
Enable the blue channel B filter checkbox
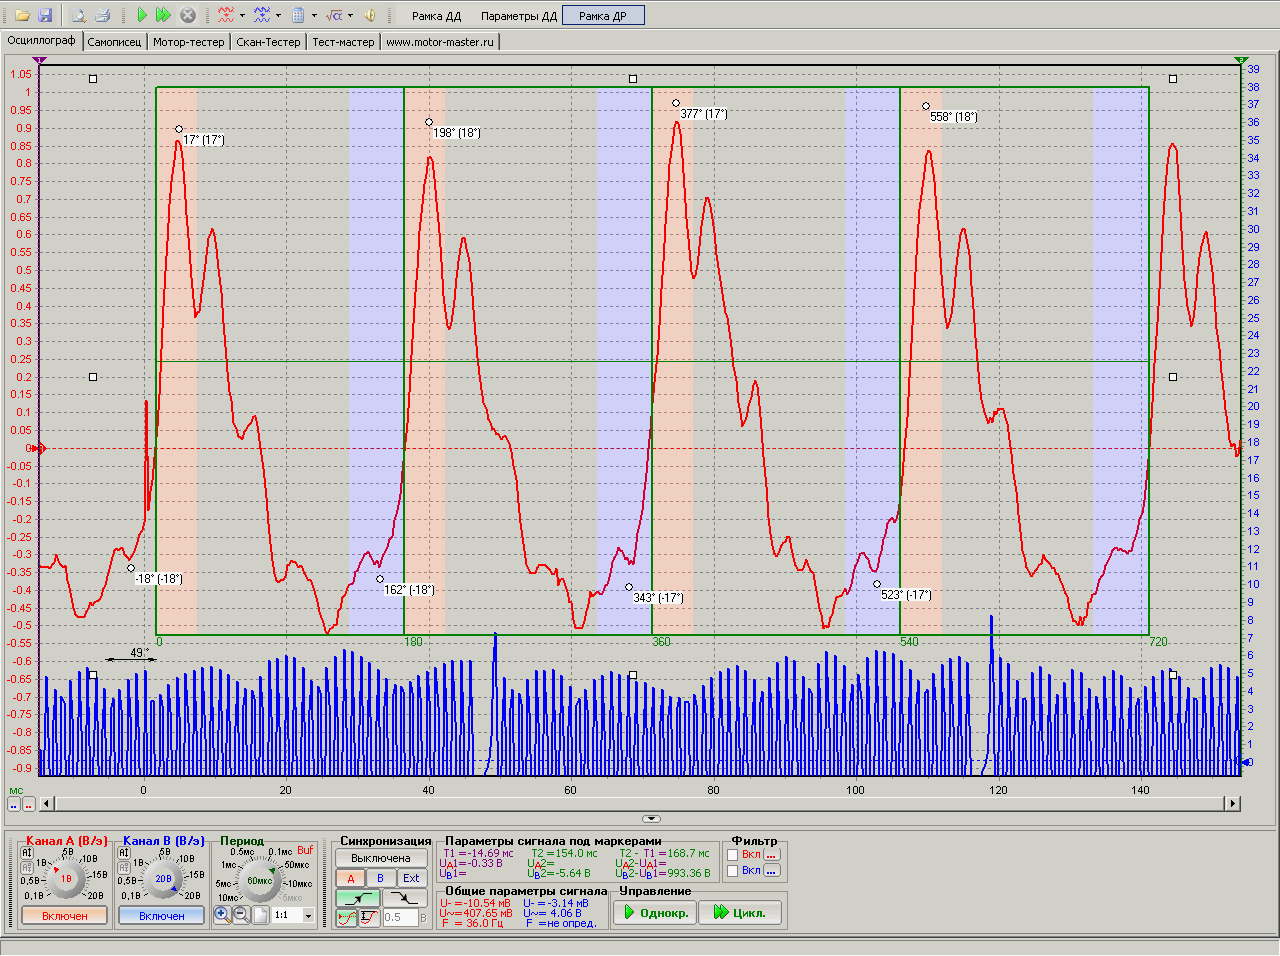[x=733, y=871]
